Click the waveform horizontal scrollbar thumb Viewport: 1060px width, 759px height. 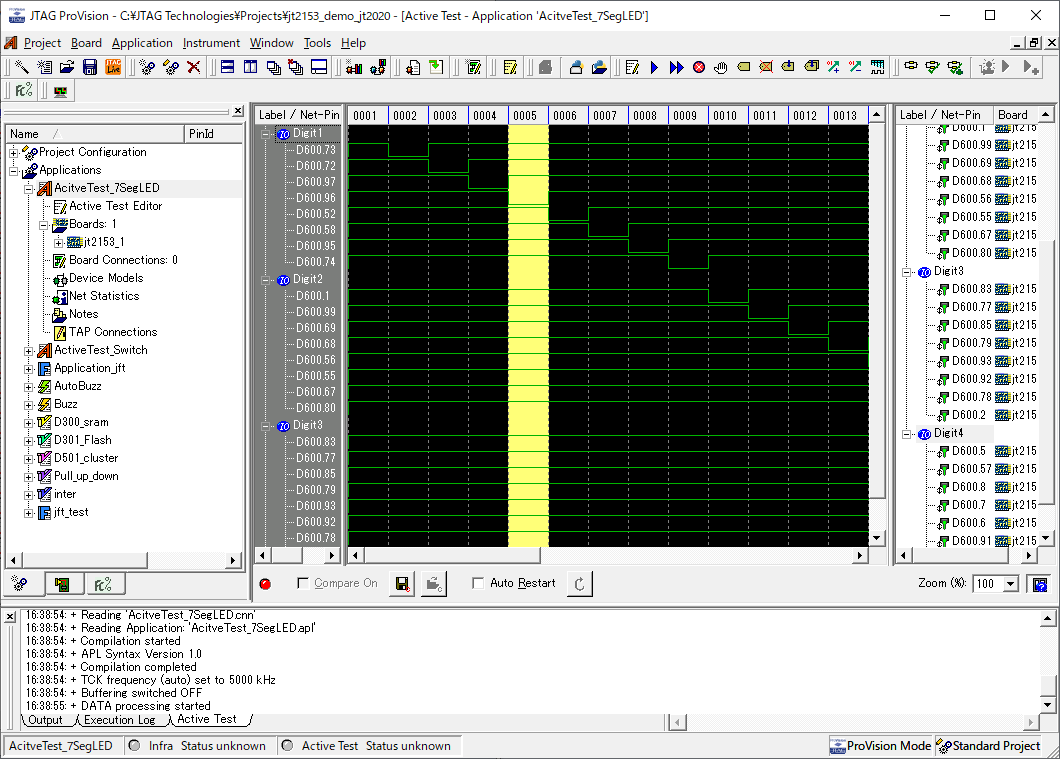click(452, 556)
